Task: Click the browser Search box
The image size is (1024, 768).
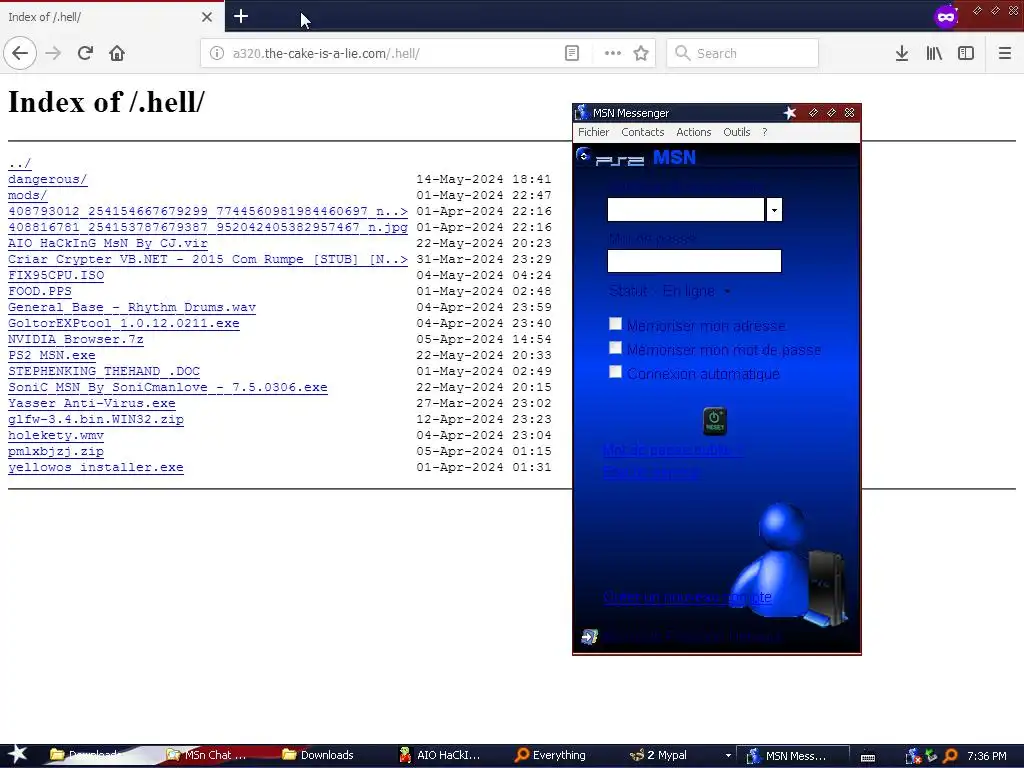Action: click(x=743, y=53)
